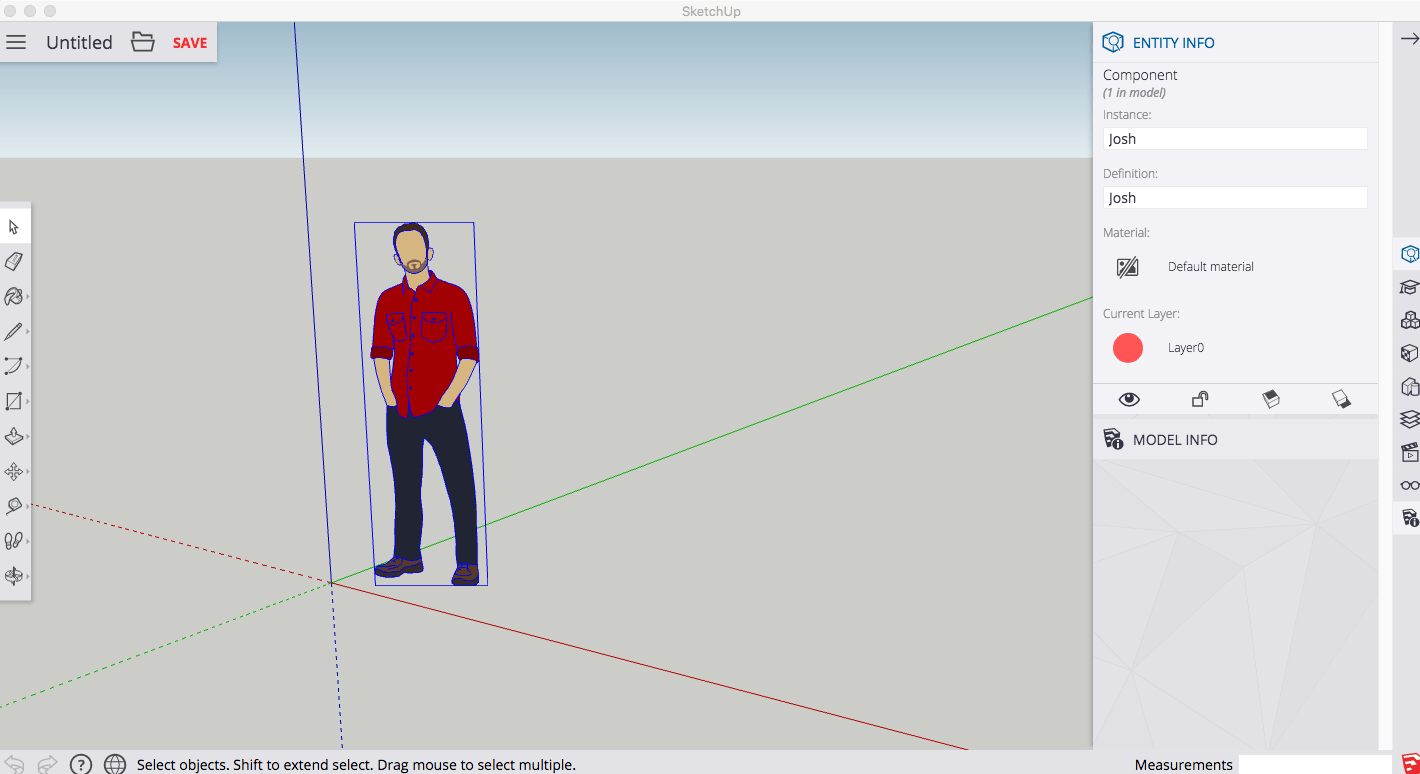Select the Line drawing tool

click(15, 331)
